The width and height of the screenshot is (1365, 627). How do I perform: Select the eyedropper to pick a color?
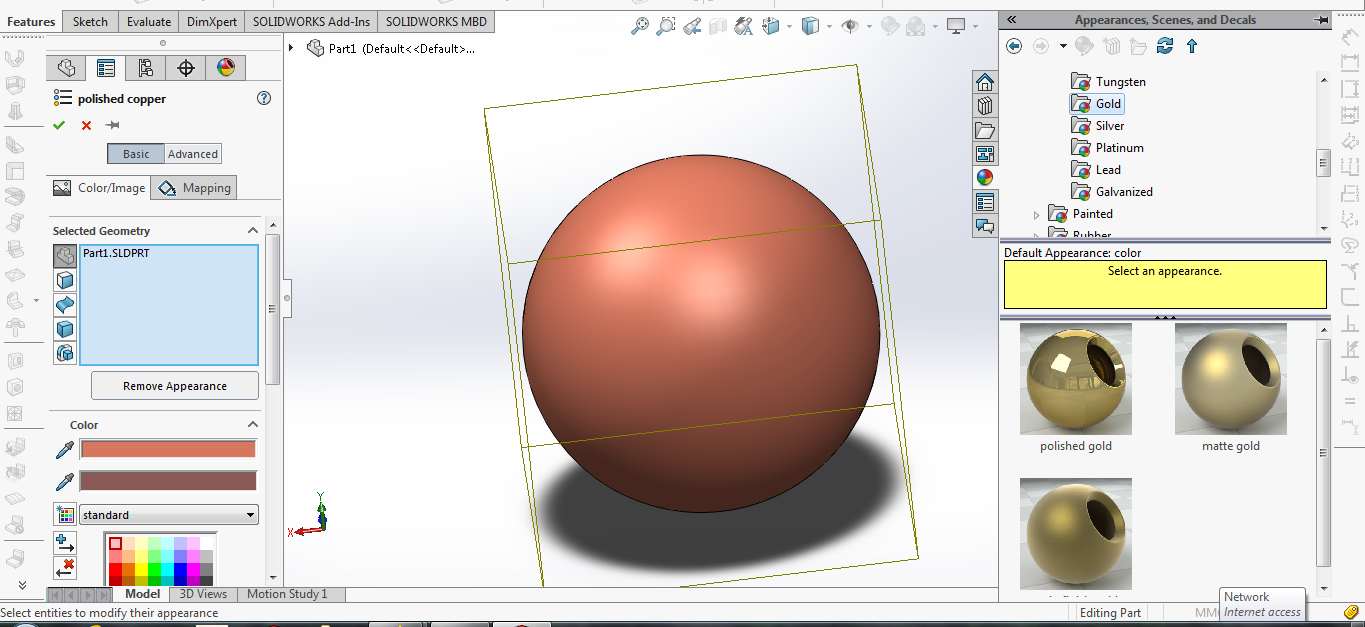coord(63,450)
